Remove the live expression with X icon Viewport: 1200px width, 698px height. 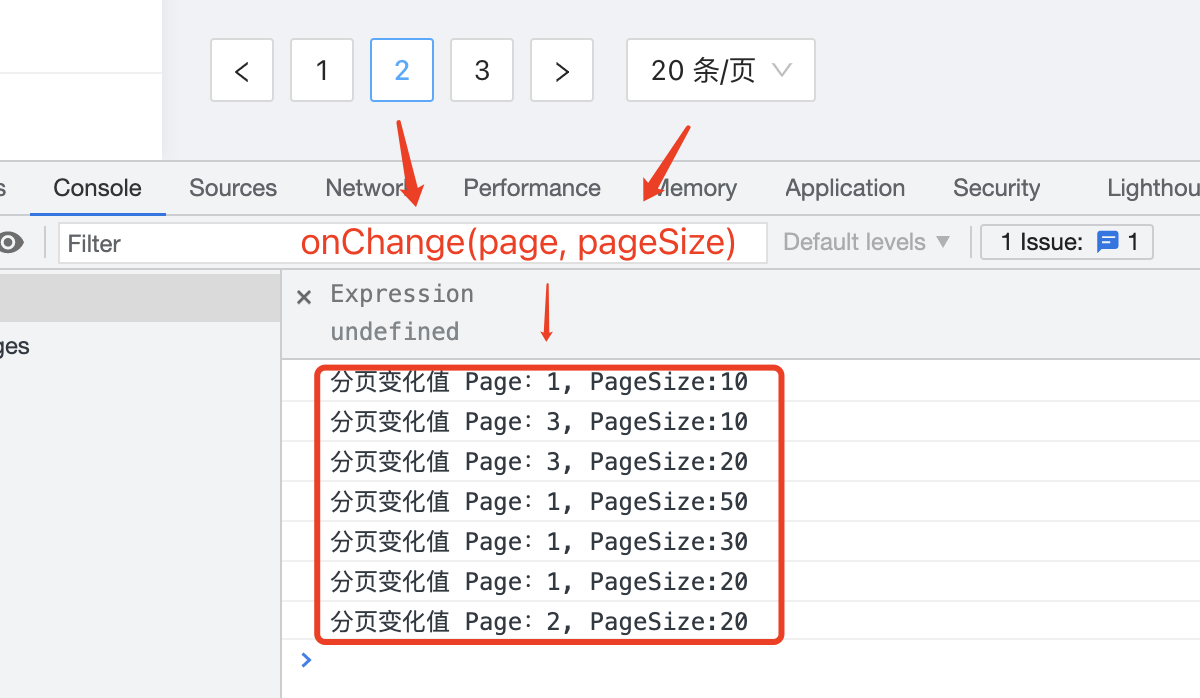[305, 296]
